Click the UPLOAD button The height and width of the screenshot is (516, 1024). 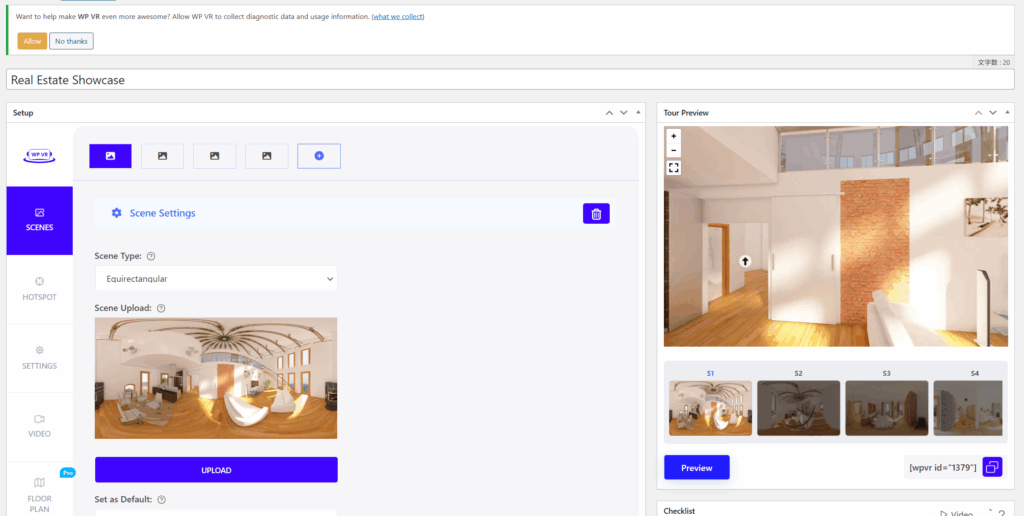(x=216, y=470)
